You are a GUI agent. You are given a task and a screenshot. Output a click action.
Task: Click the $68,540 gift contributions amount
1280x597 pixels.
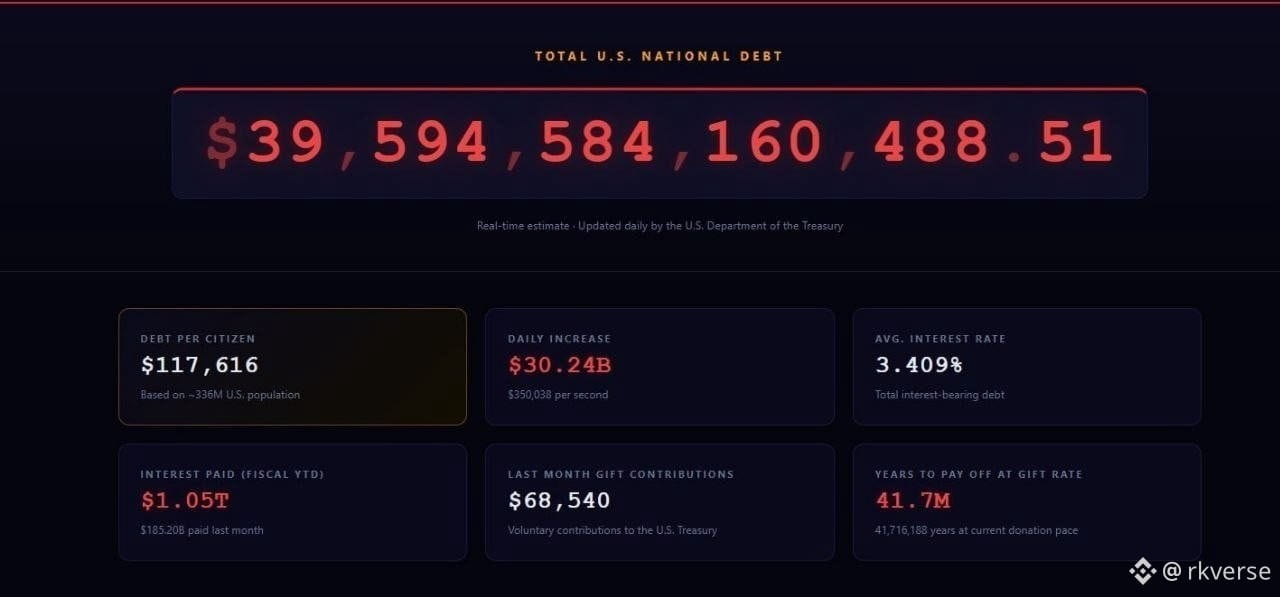[x=559, y=500]
